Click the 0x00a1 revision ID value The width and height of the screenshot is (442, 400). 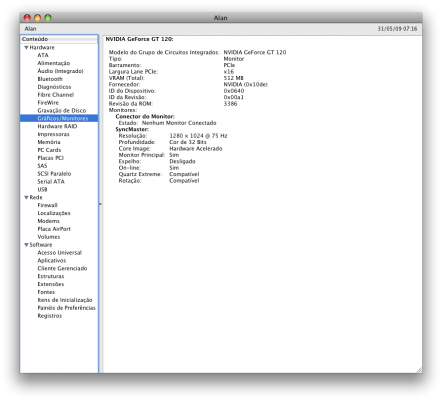(x=234, y=97)
